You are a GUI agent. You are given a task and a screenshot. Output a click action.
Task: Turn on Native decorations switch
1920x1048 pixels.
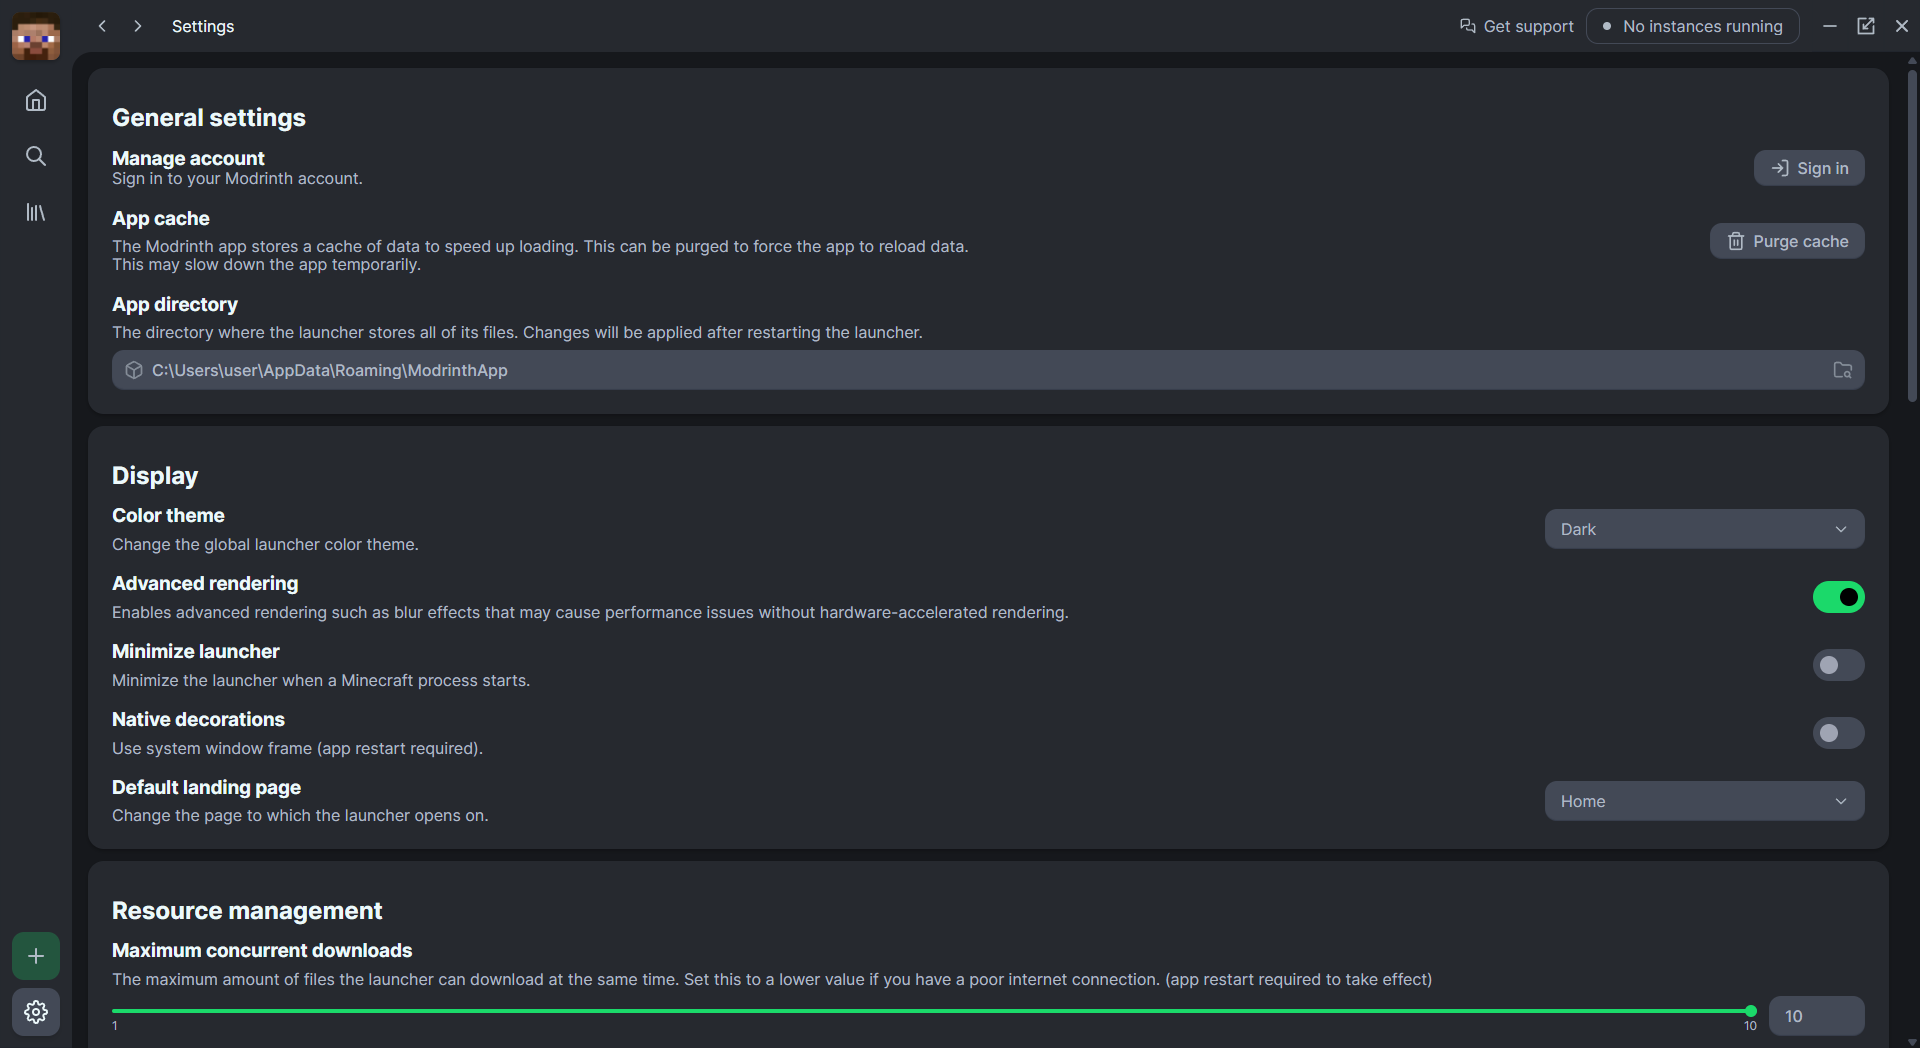(x=1838, y=733)
